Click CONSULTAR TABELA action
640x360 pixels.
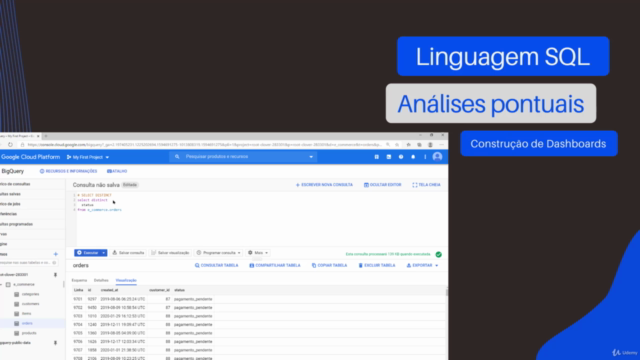click(216, 265)
